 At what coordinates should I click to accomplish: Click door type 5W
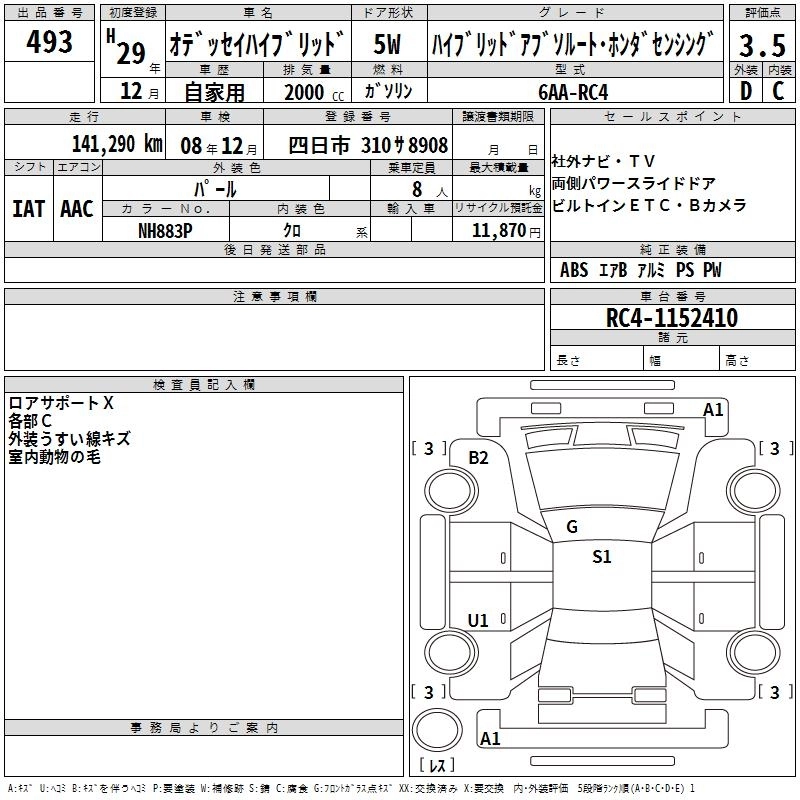click(387, 44)
